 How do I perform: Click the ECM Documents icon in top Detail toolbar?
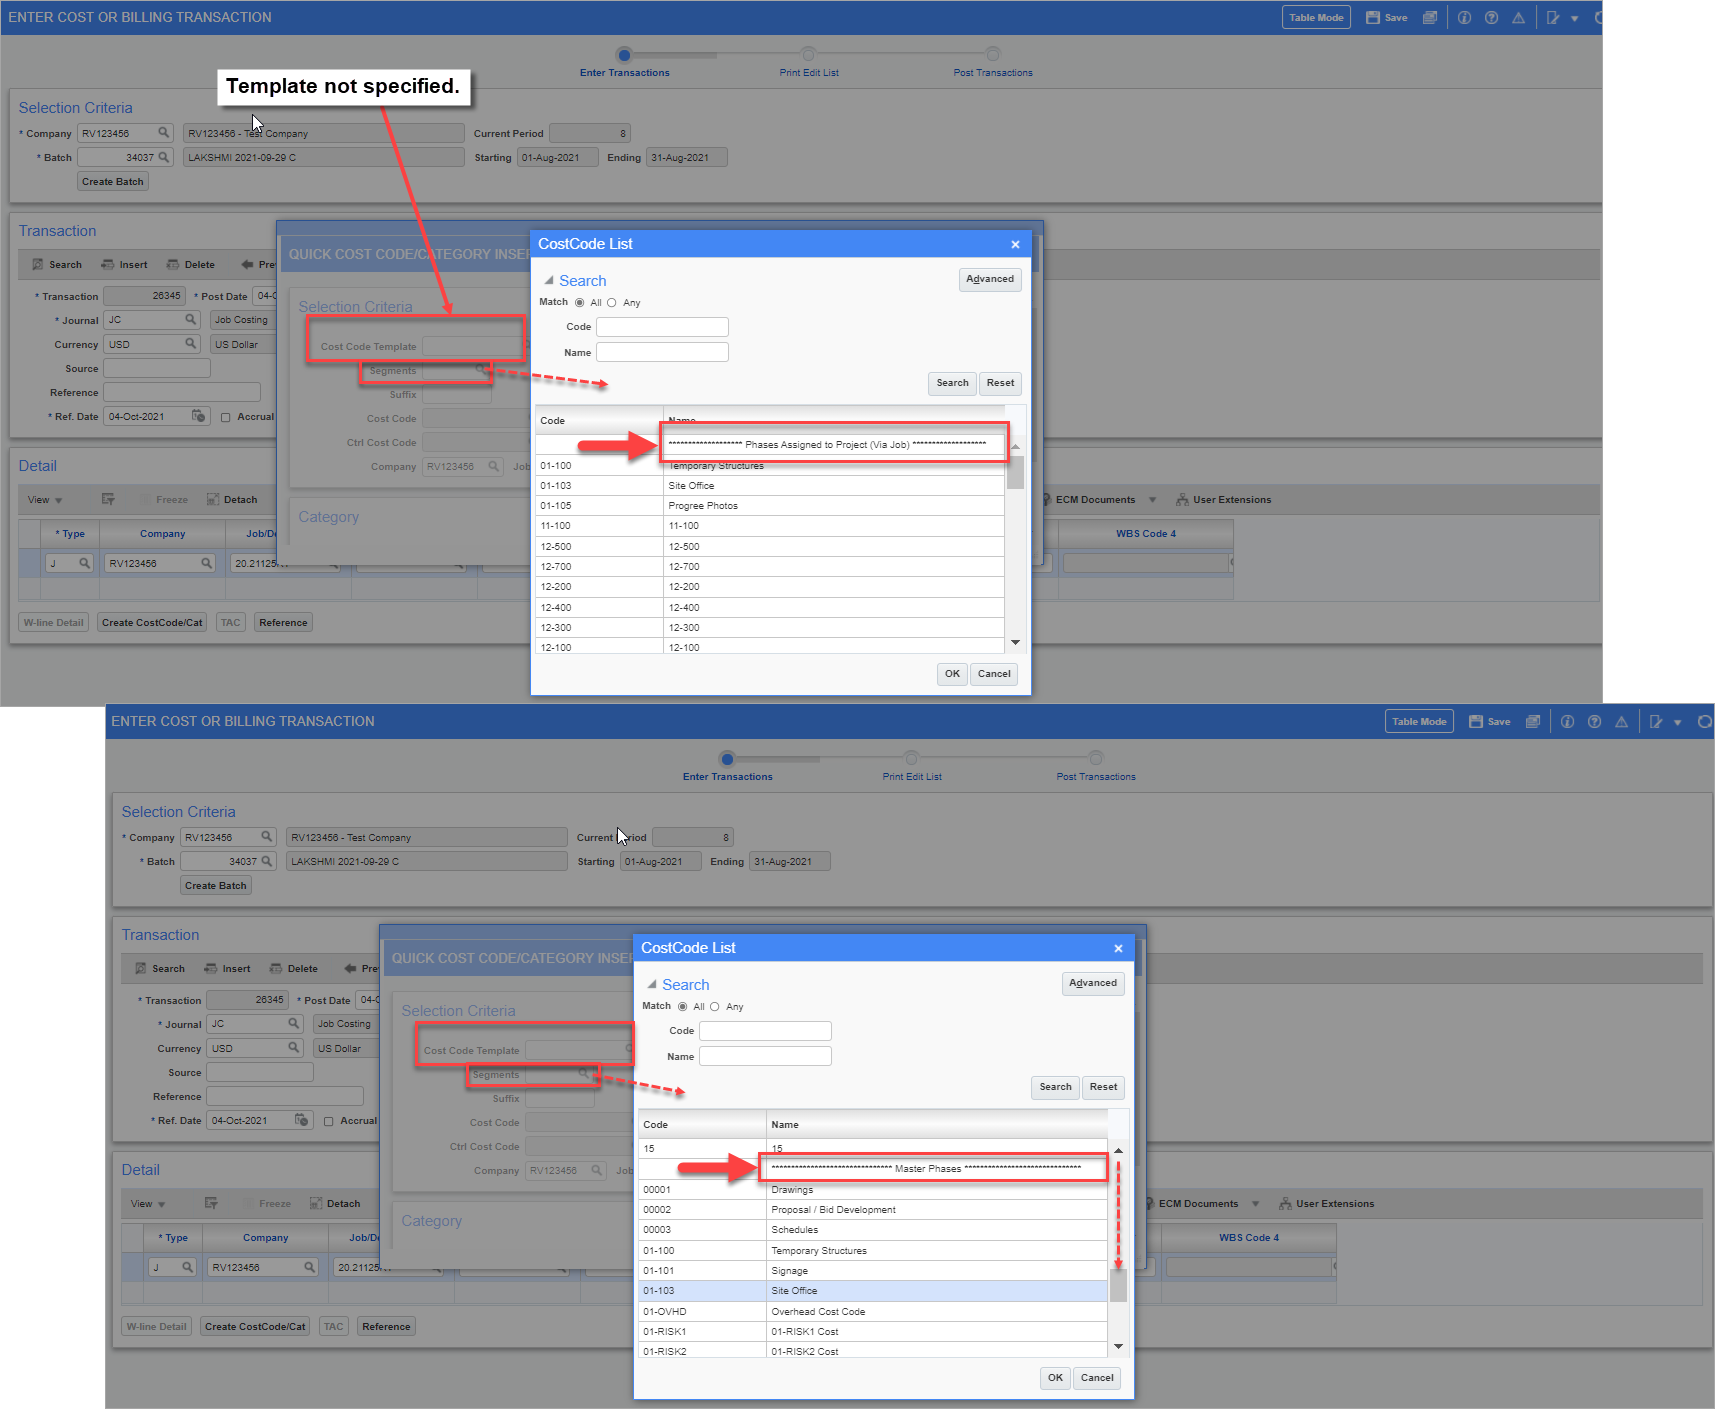click(x=1046, y=500)
